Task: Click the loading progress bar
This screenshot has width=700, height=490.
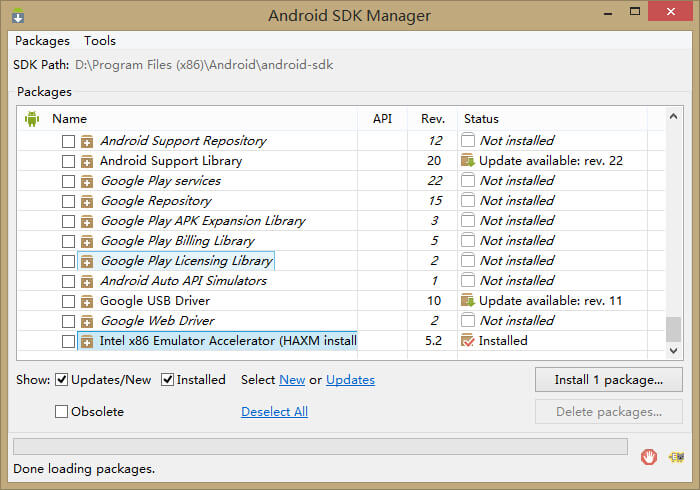Action: 320,446
